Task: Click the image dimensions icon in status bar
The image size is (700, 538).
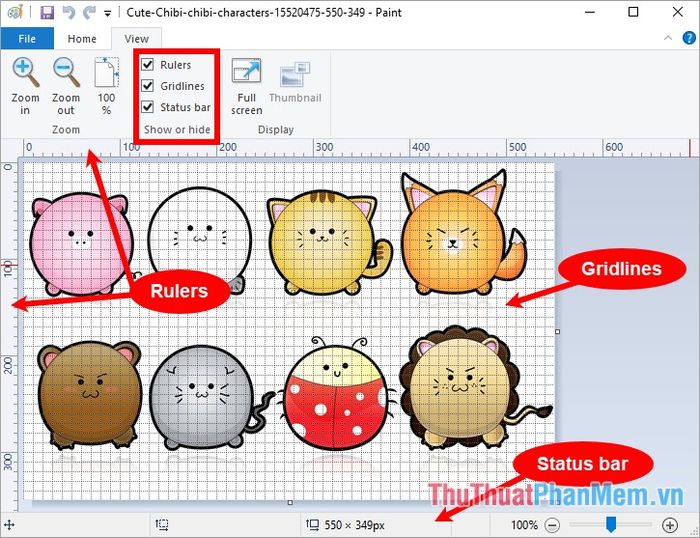Action: coord(312,525)
